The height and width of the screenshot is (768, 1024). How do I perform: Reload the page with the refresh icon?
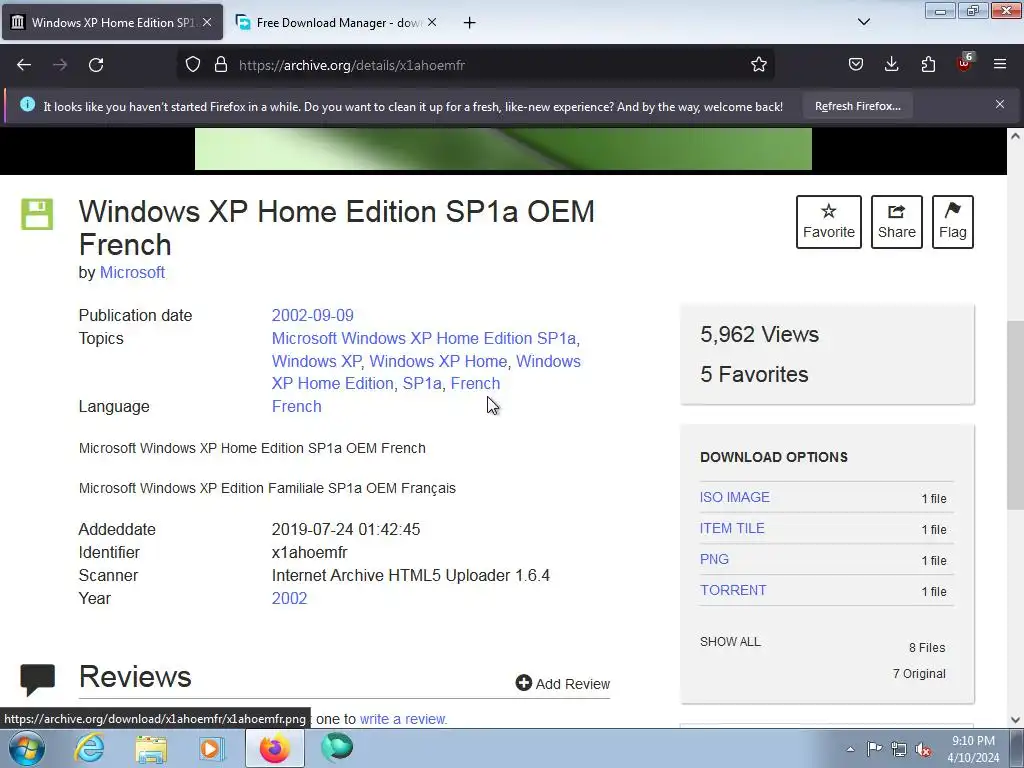click(96, 65)
